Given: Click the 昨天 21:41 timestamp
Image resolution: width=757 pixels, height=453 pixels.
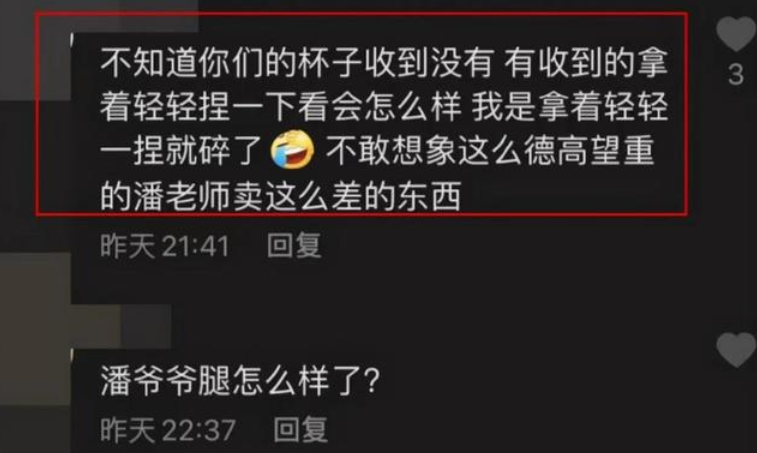Looking at the screenshot, I should tap(165, 245).
